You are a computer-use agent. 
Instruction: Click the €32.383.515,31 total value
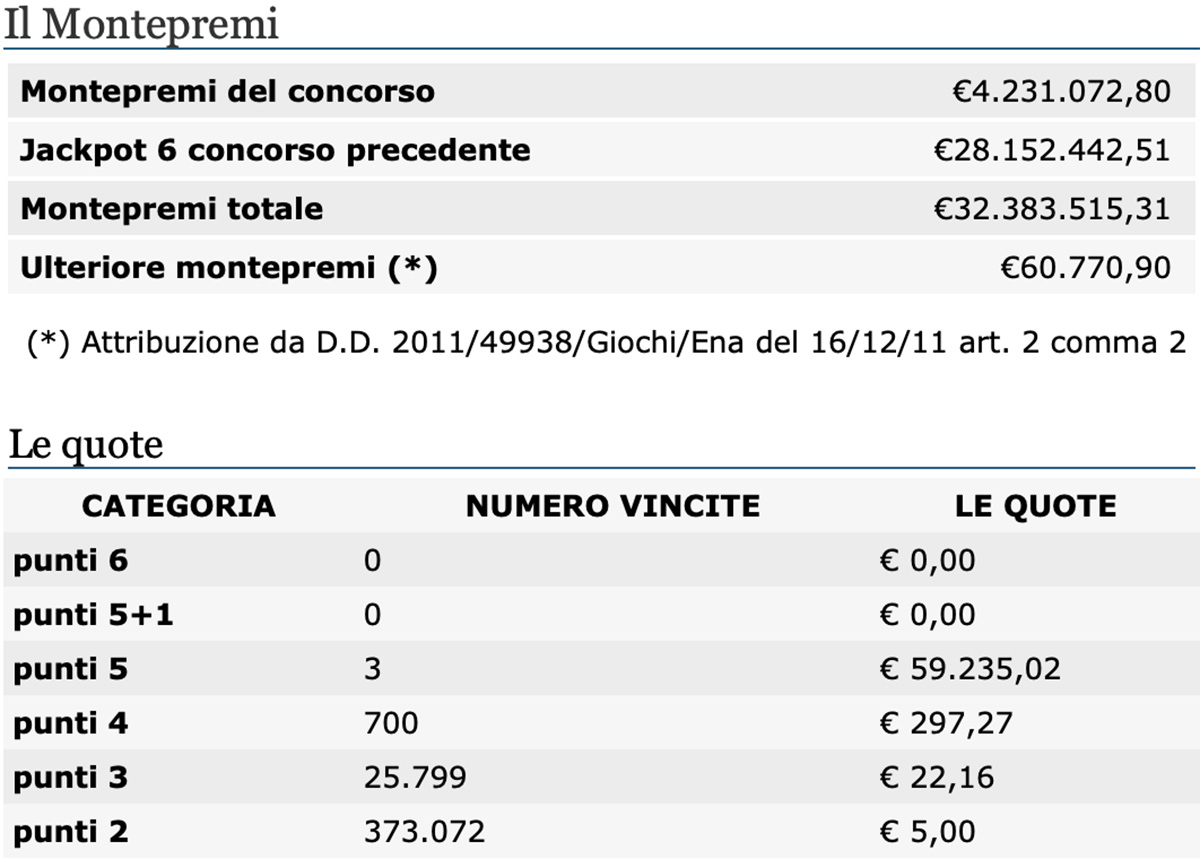tap(1052, 209)
